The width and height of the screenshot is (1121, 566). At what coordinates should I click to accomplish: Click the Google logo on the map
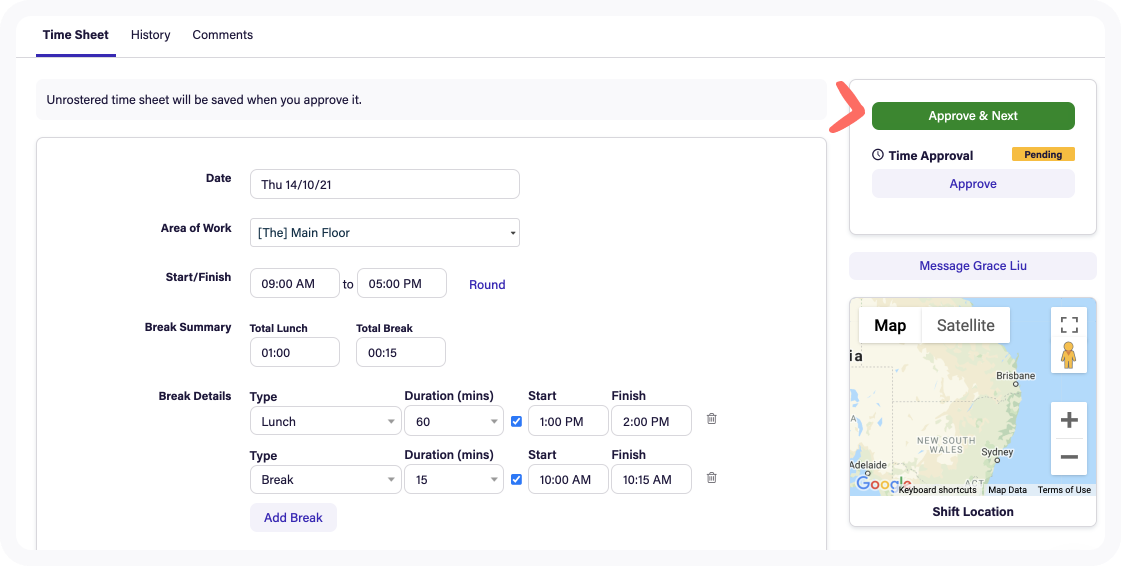(x=883, y=485)
